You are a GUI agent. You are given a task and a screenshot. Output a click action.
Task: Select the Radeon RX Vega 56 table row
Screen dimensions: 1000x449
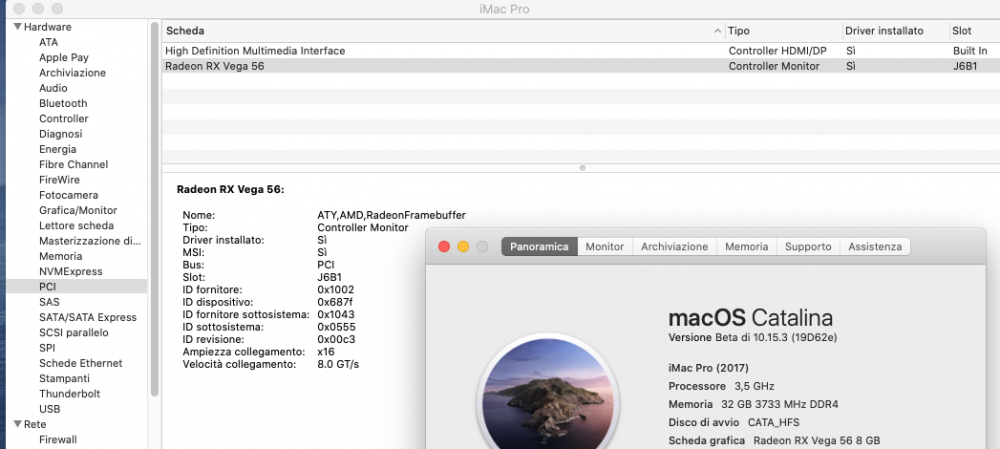581,66
